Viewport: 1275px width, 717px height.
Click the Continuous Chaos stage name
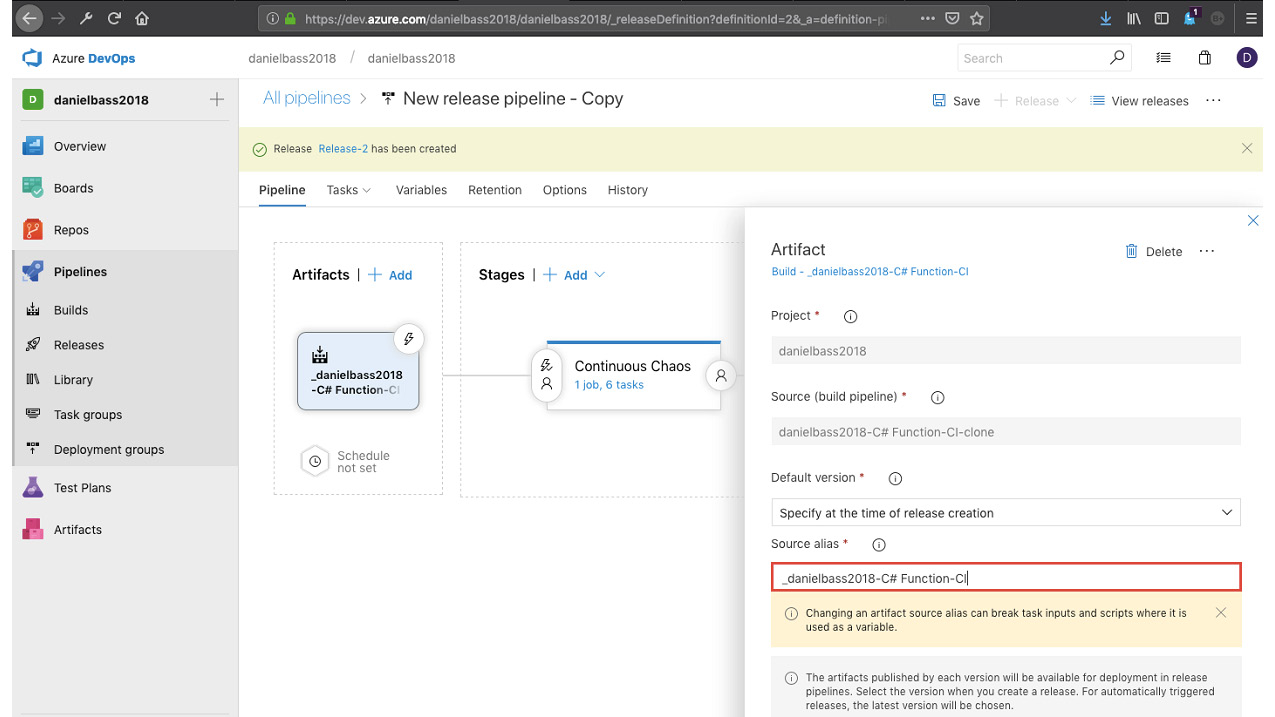coord(633,366)
